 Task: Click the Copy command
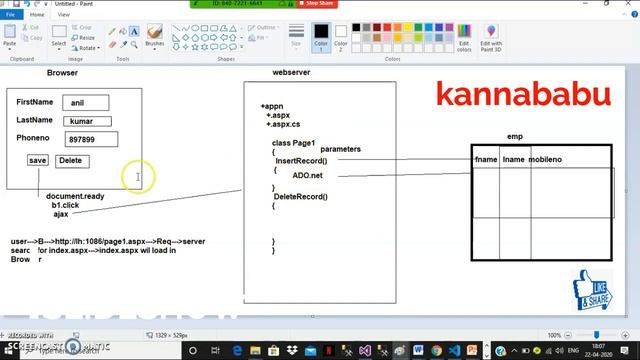pyautogui.click(x=32, y=38)
